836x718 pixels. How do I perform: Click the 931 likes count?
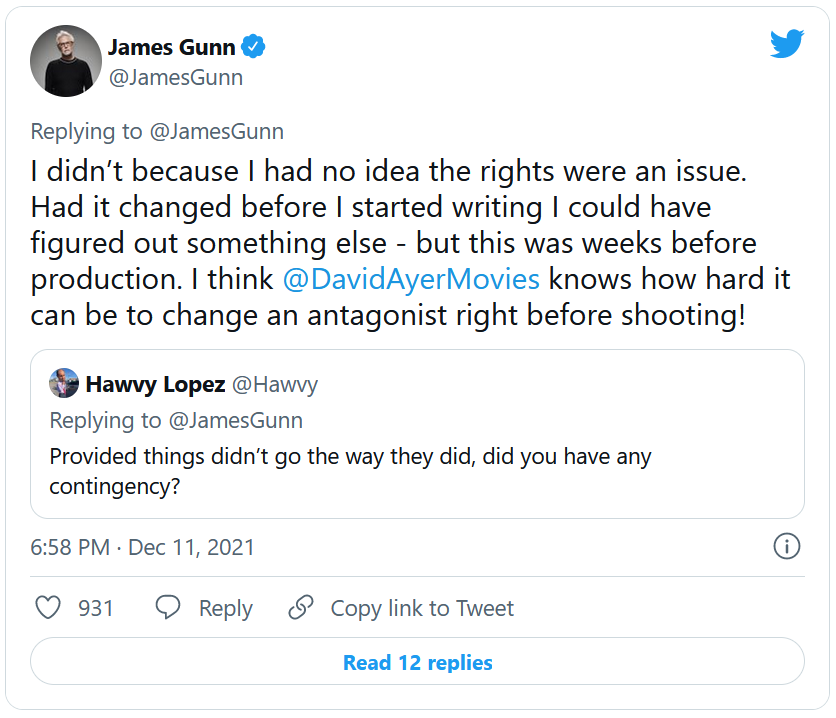point(96,608)
